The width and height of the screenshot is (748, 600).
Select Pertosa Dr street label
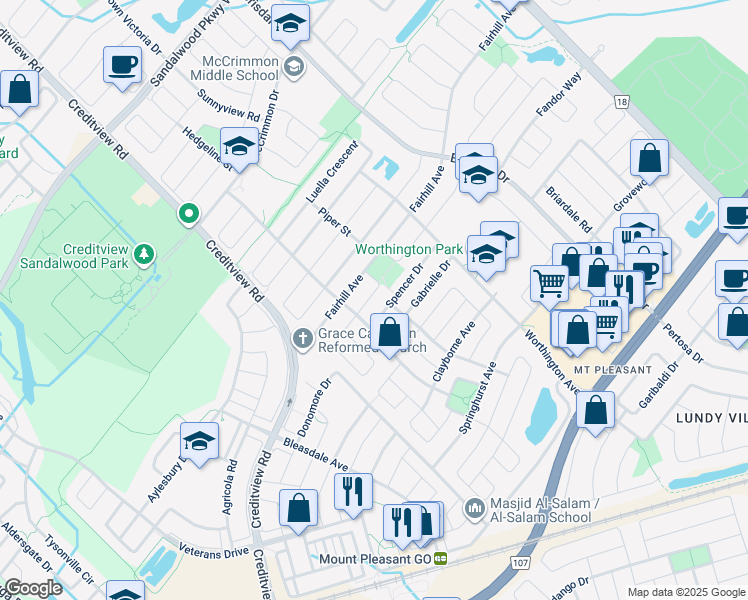[x=683, y=343]
